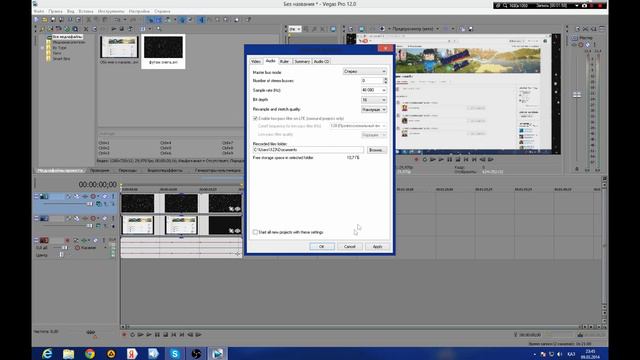Image resolution: width=640 pixels, height=360 pixels.
Task: Expand the By Type media bin node
Action: click(x=42, y=48)
